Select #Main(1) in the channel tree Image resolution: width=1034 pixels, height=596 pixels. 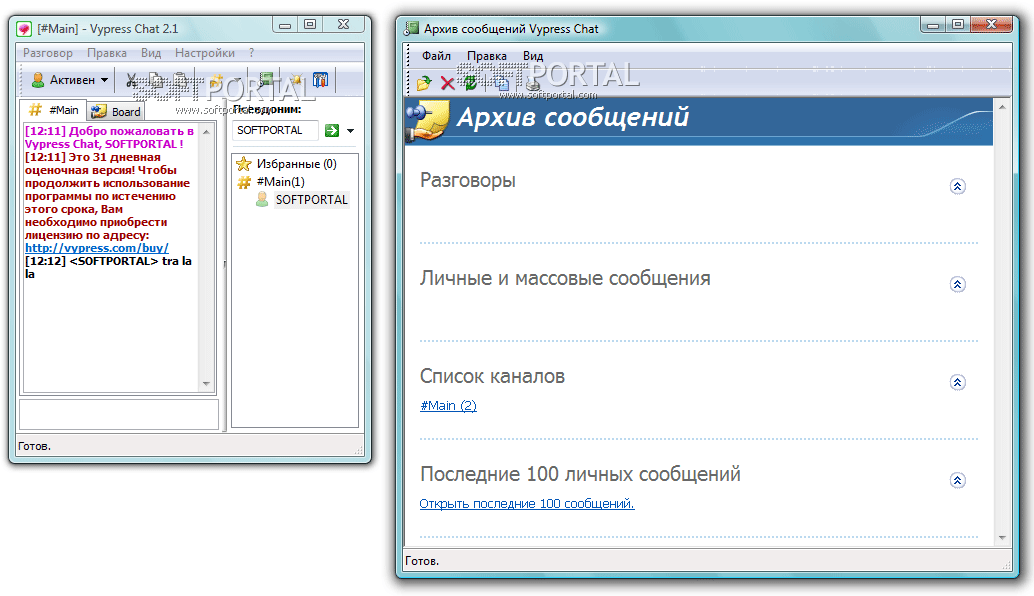tap(280, 181)
